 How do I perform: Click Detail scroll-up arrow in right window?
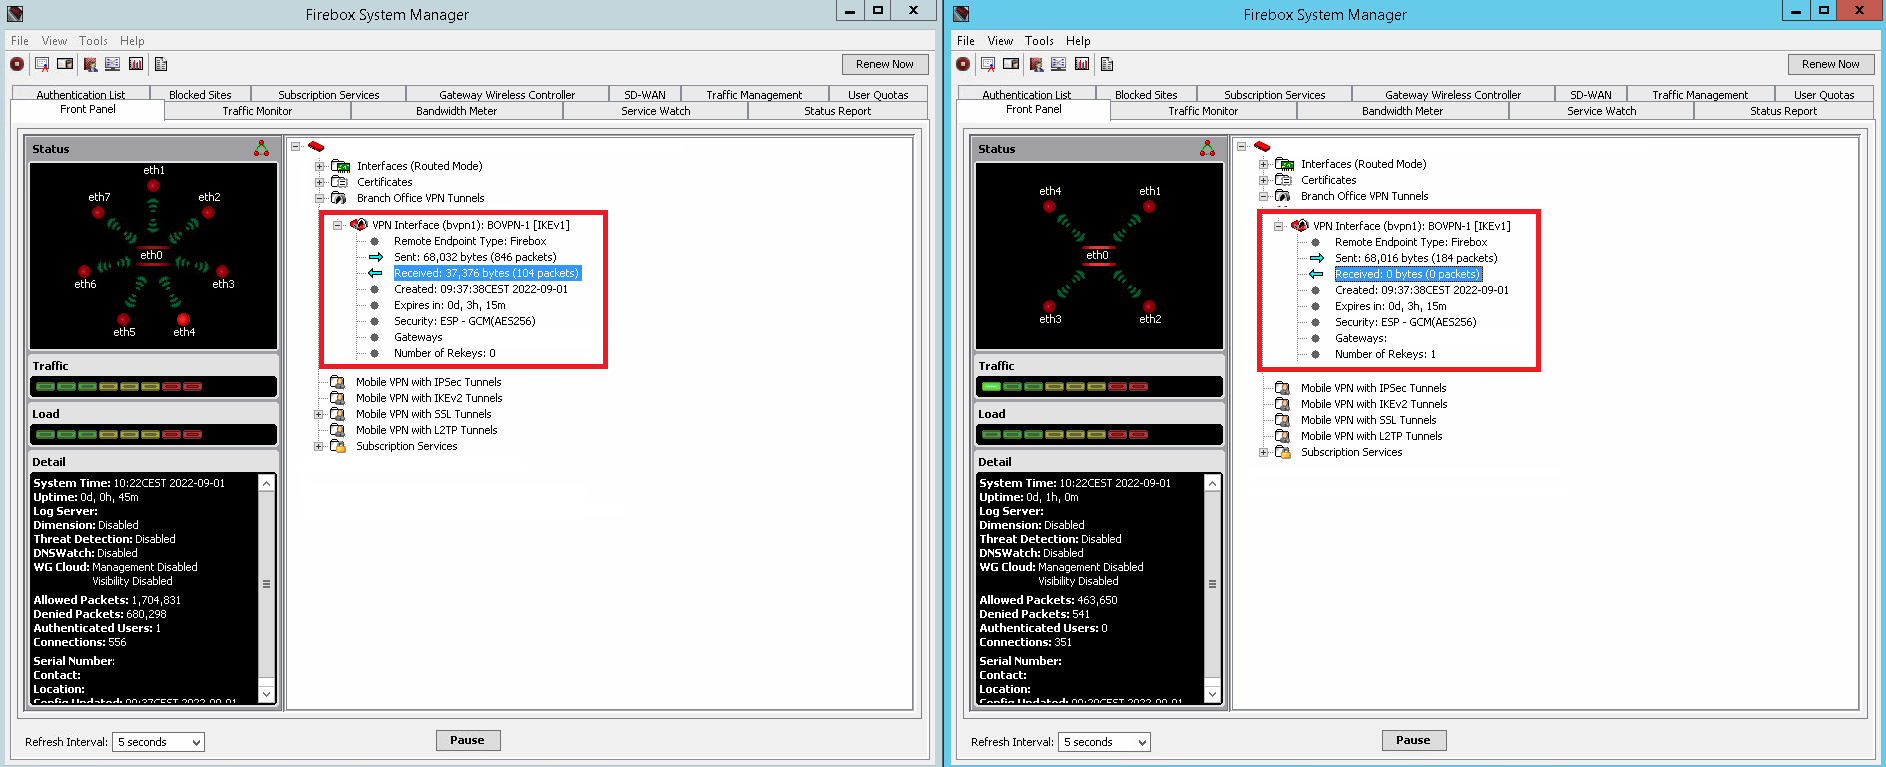[x=1212, y=483]
